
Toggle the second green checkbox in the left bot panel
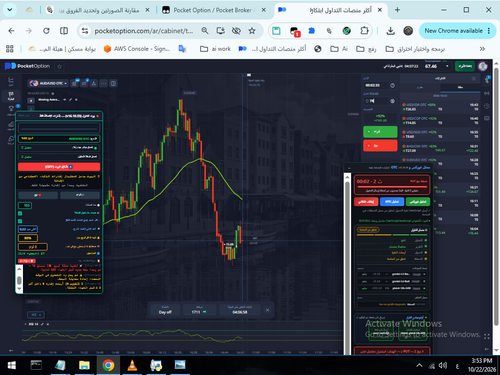coord(20,221)
